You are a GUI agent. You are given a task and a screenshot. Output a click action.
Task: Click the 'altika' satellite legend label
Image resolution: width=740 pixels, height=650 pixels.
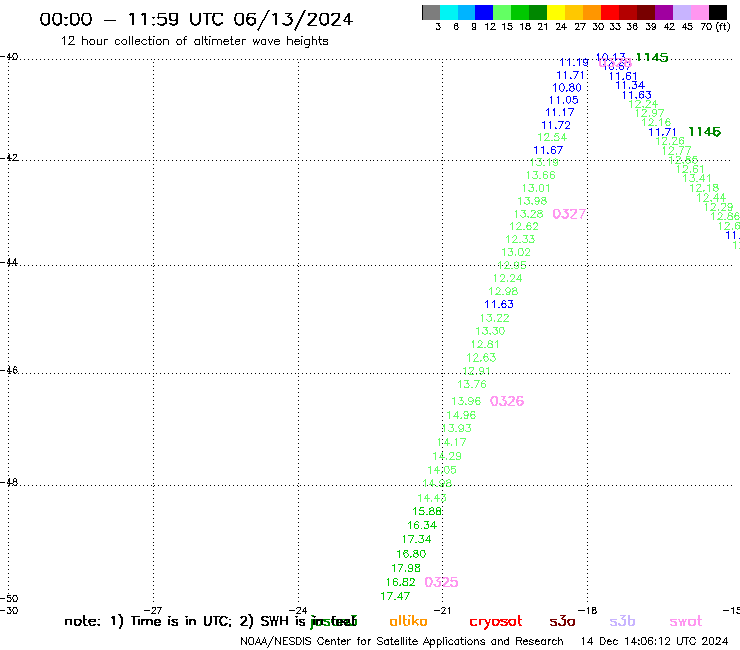point(408,621)
